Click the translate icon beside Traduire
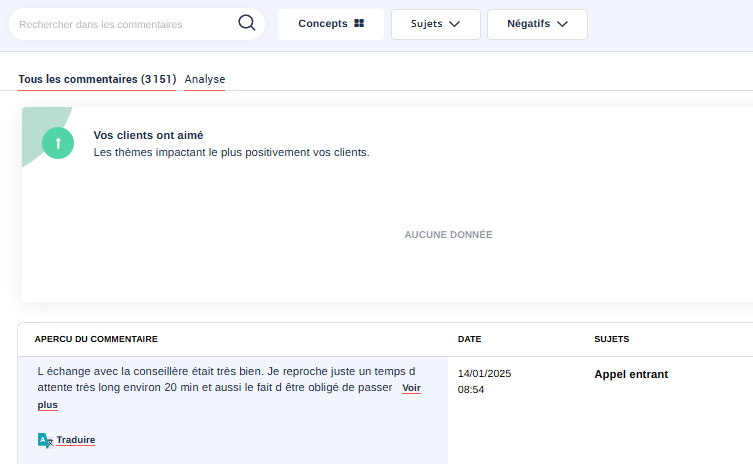 [x=44, y=440]
